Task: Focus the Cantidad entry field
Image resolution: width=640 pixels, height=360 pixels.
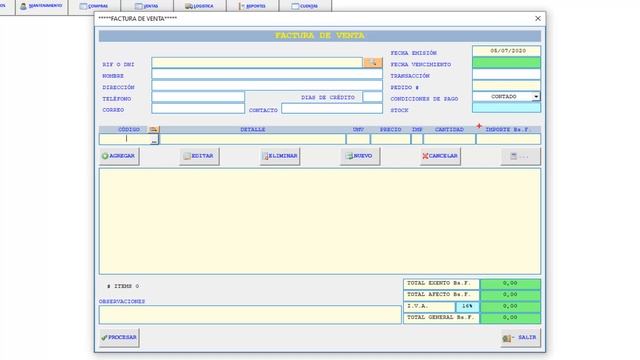Action: coord(449,139)
